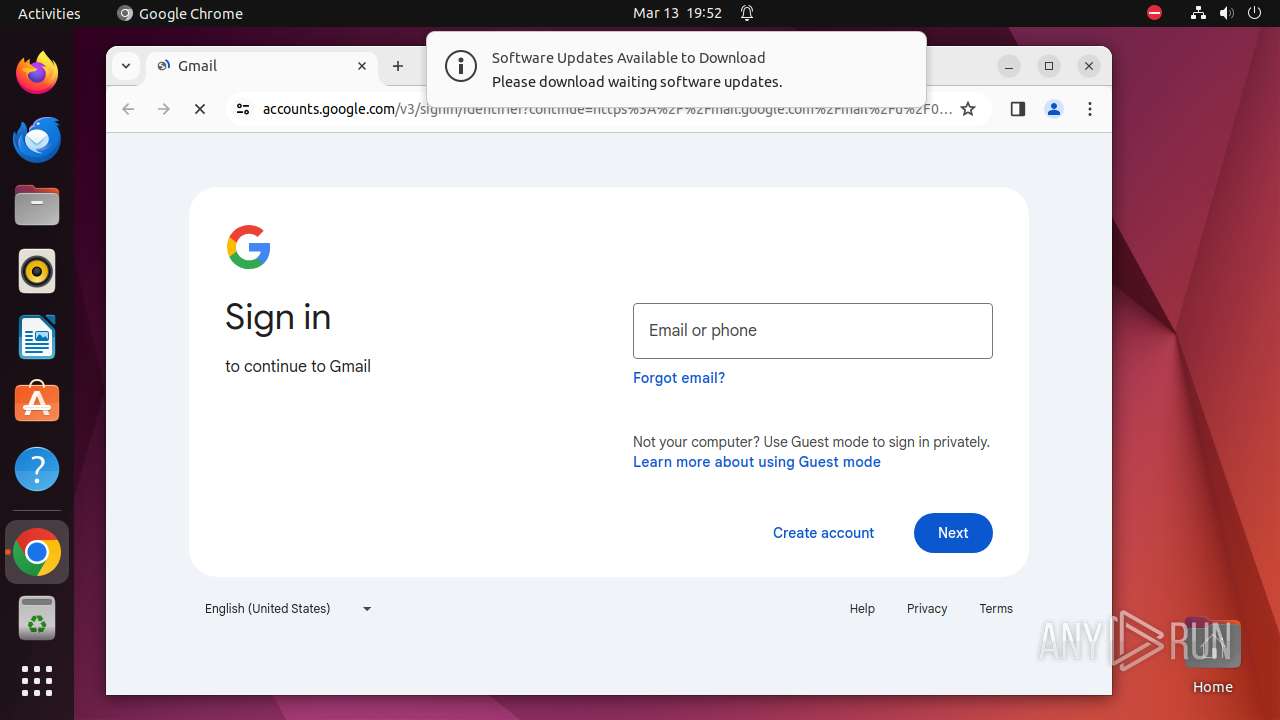Open the Trash in the dock
This screenshot has height=720, width=1280.
[x=37, y=618]
